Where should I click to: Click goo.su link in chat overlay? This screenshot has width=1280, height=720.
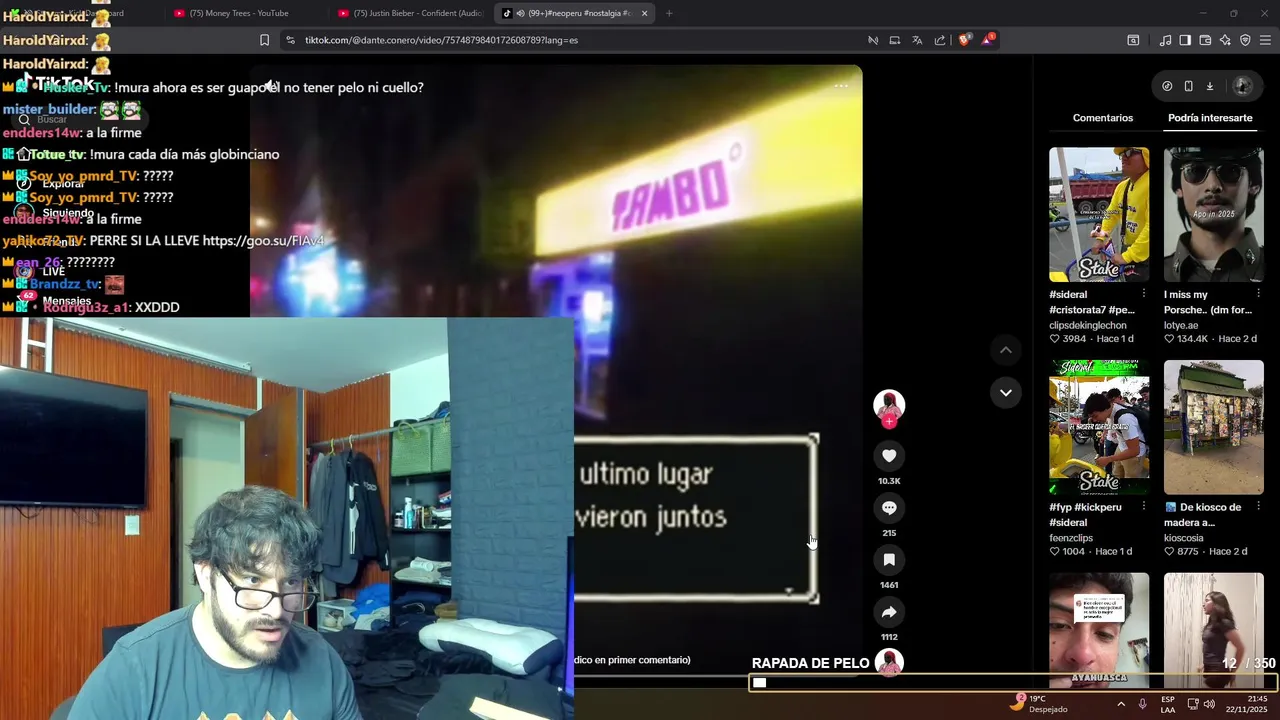(263, 241)
